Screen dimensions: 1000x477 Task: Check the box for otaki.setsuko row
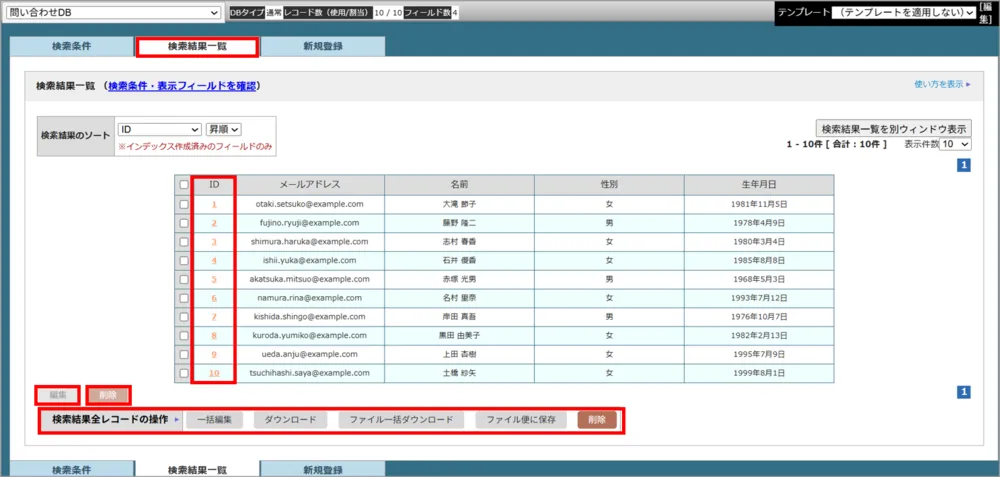point(183,204)
